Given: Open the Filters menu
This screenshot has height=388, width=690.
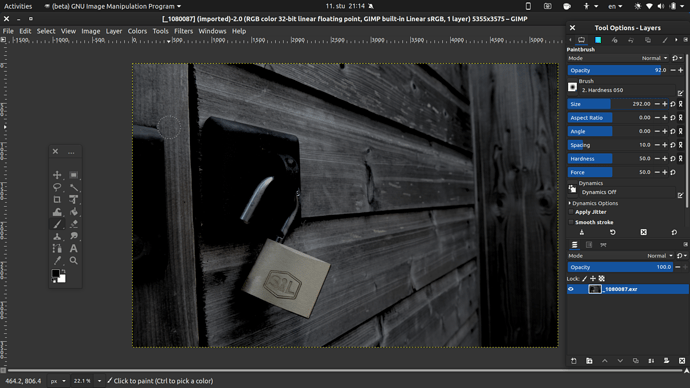Looking at the screenshot, I should tap(183, 31).
